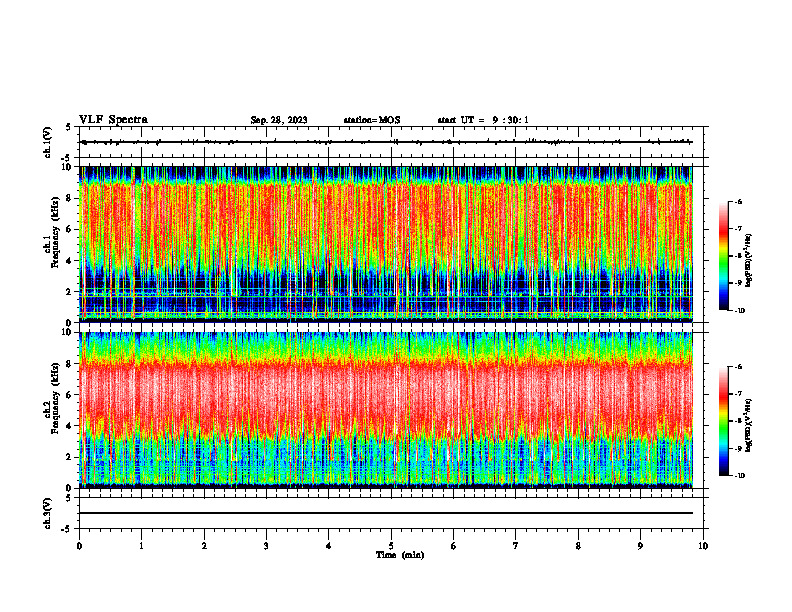Click the ch.3(V) flat trace strip
This screenshot has width=792, height=612.
point(391,513)
